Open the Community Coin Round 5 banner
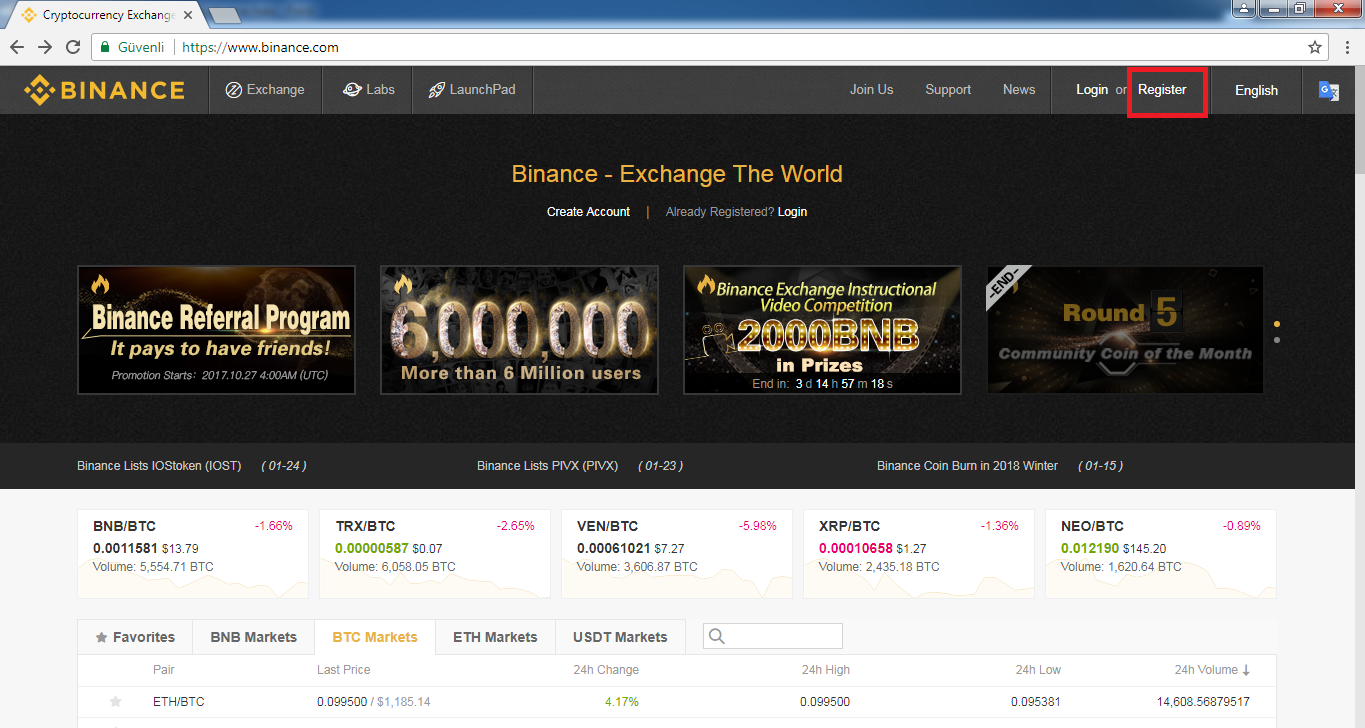The image size is (1365, 728). pos(1125,330)
